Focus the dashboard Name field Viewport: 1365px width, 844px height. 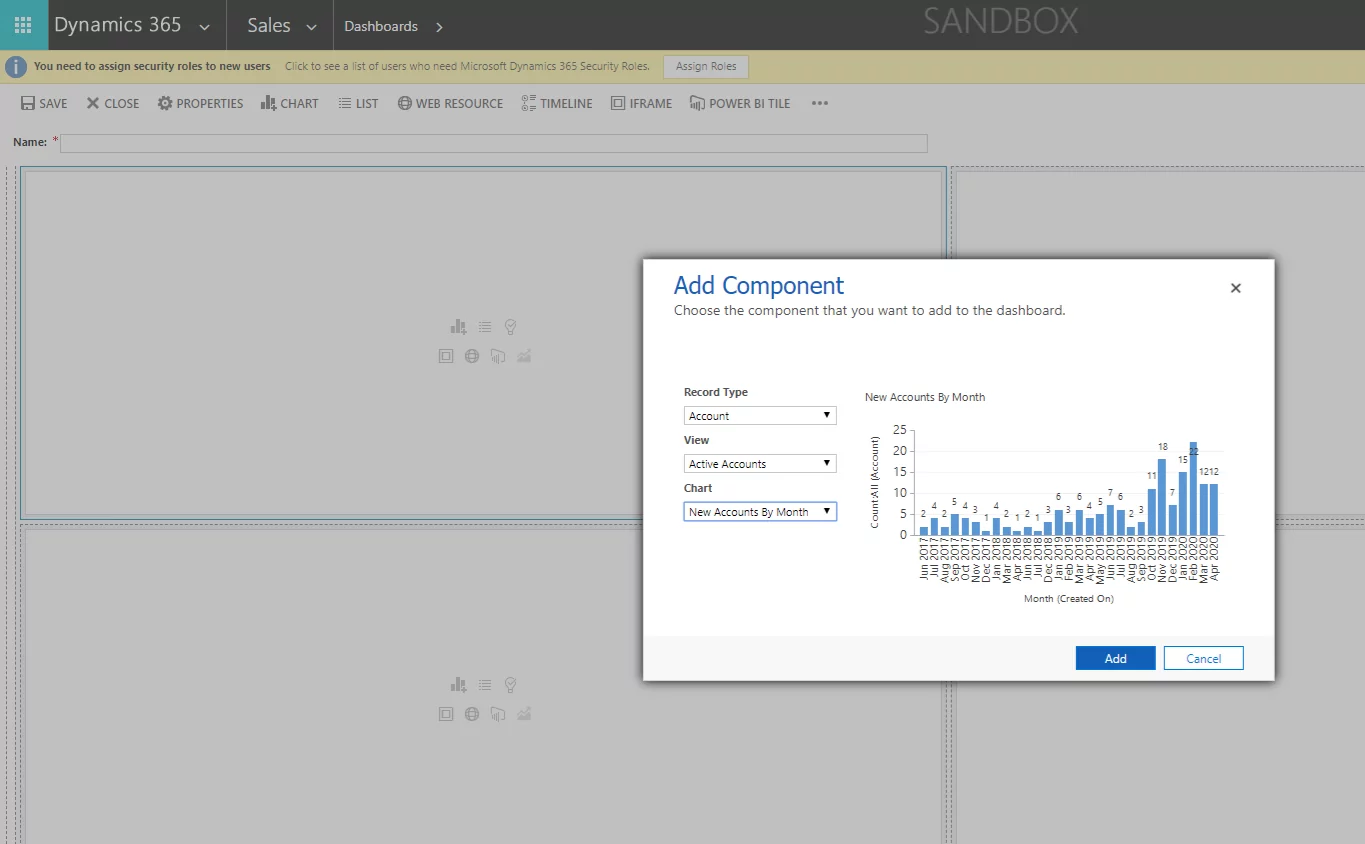493,143
